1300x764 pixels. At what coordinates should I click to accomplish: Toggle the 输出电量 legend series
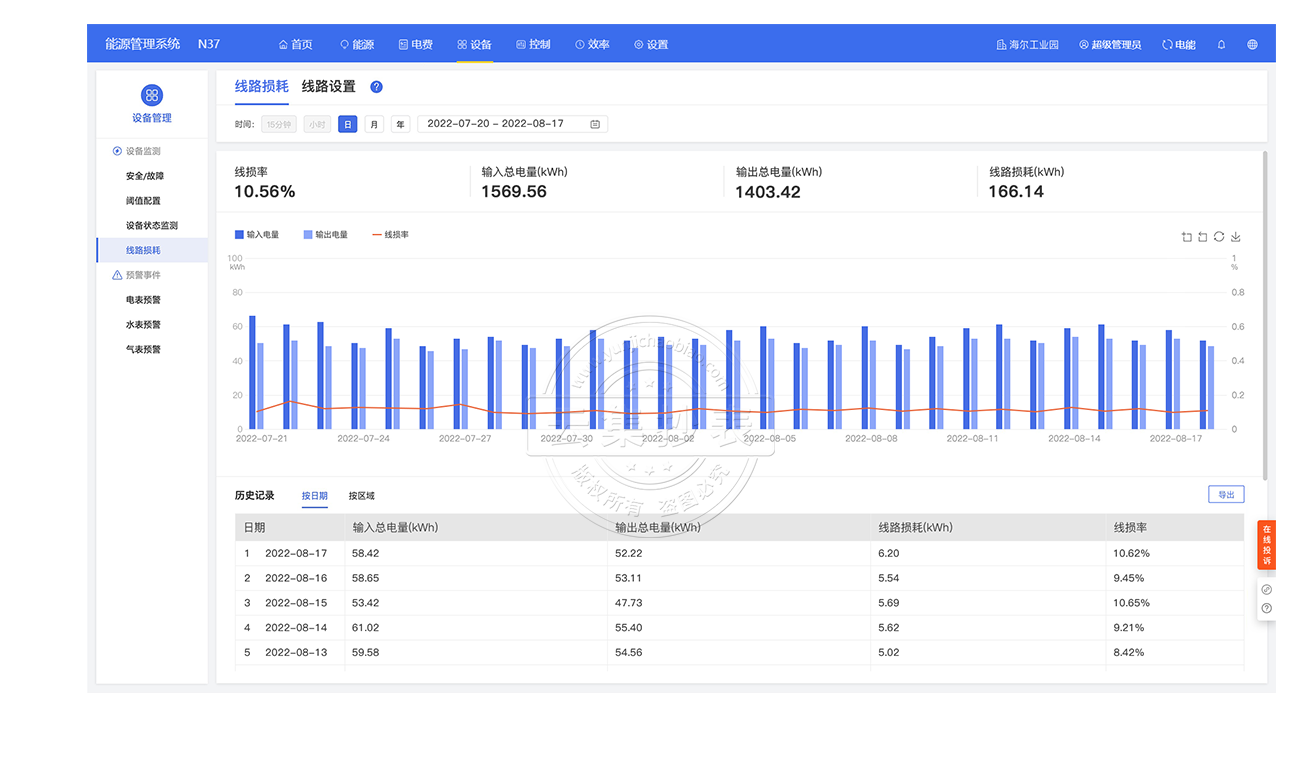325,235
